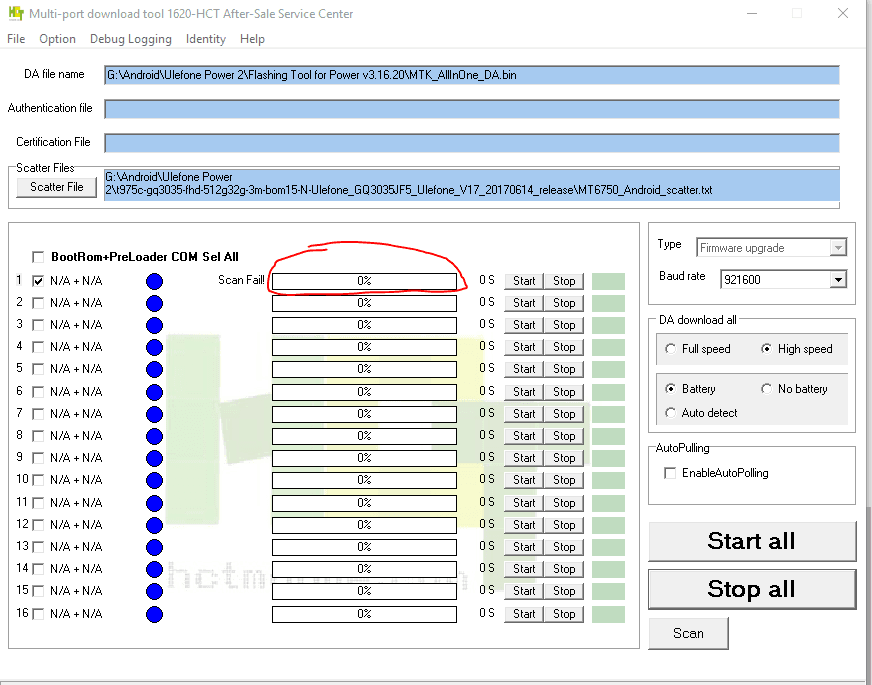Viewport: 872px width, 685px height.
Task: Enable the port 2 checkbox
Action: [x=38, y=303]
